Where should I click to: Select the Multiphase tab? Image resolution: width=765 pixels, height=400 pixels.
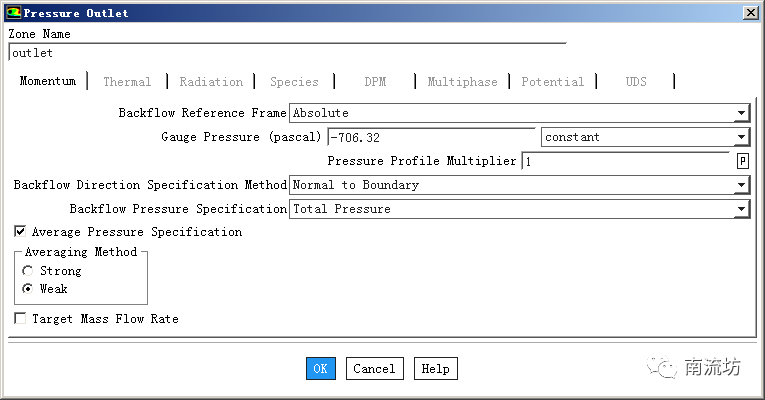pos(462,81)
